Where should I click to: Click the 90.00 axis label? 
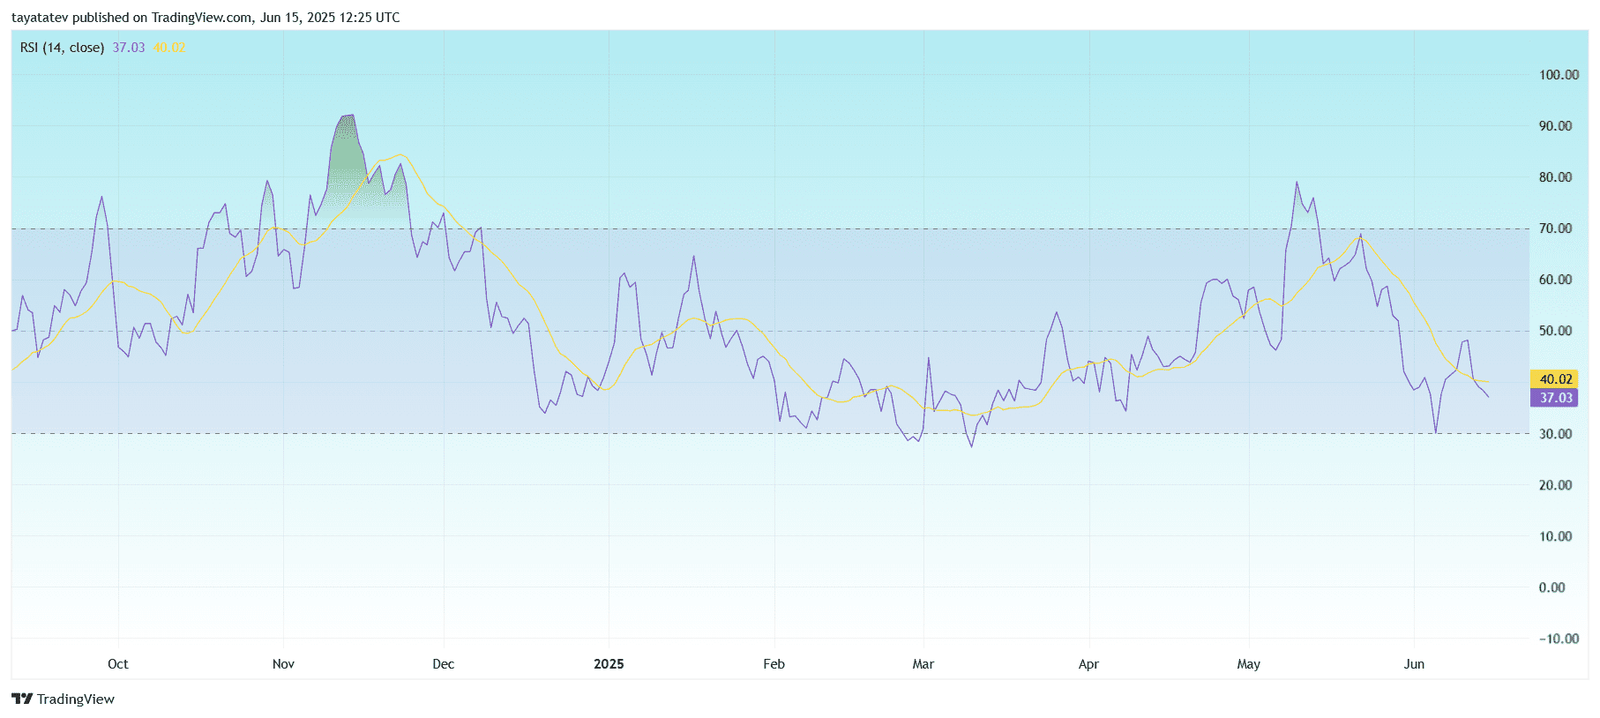pyautogui.click(x=1556, y=126)
